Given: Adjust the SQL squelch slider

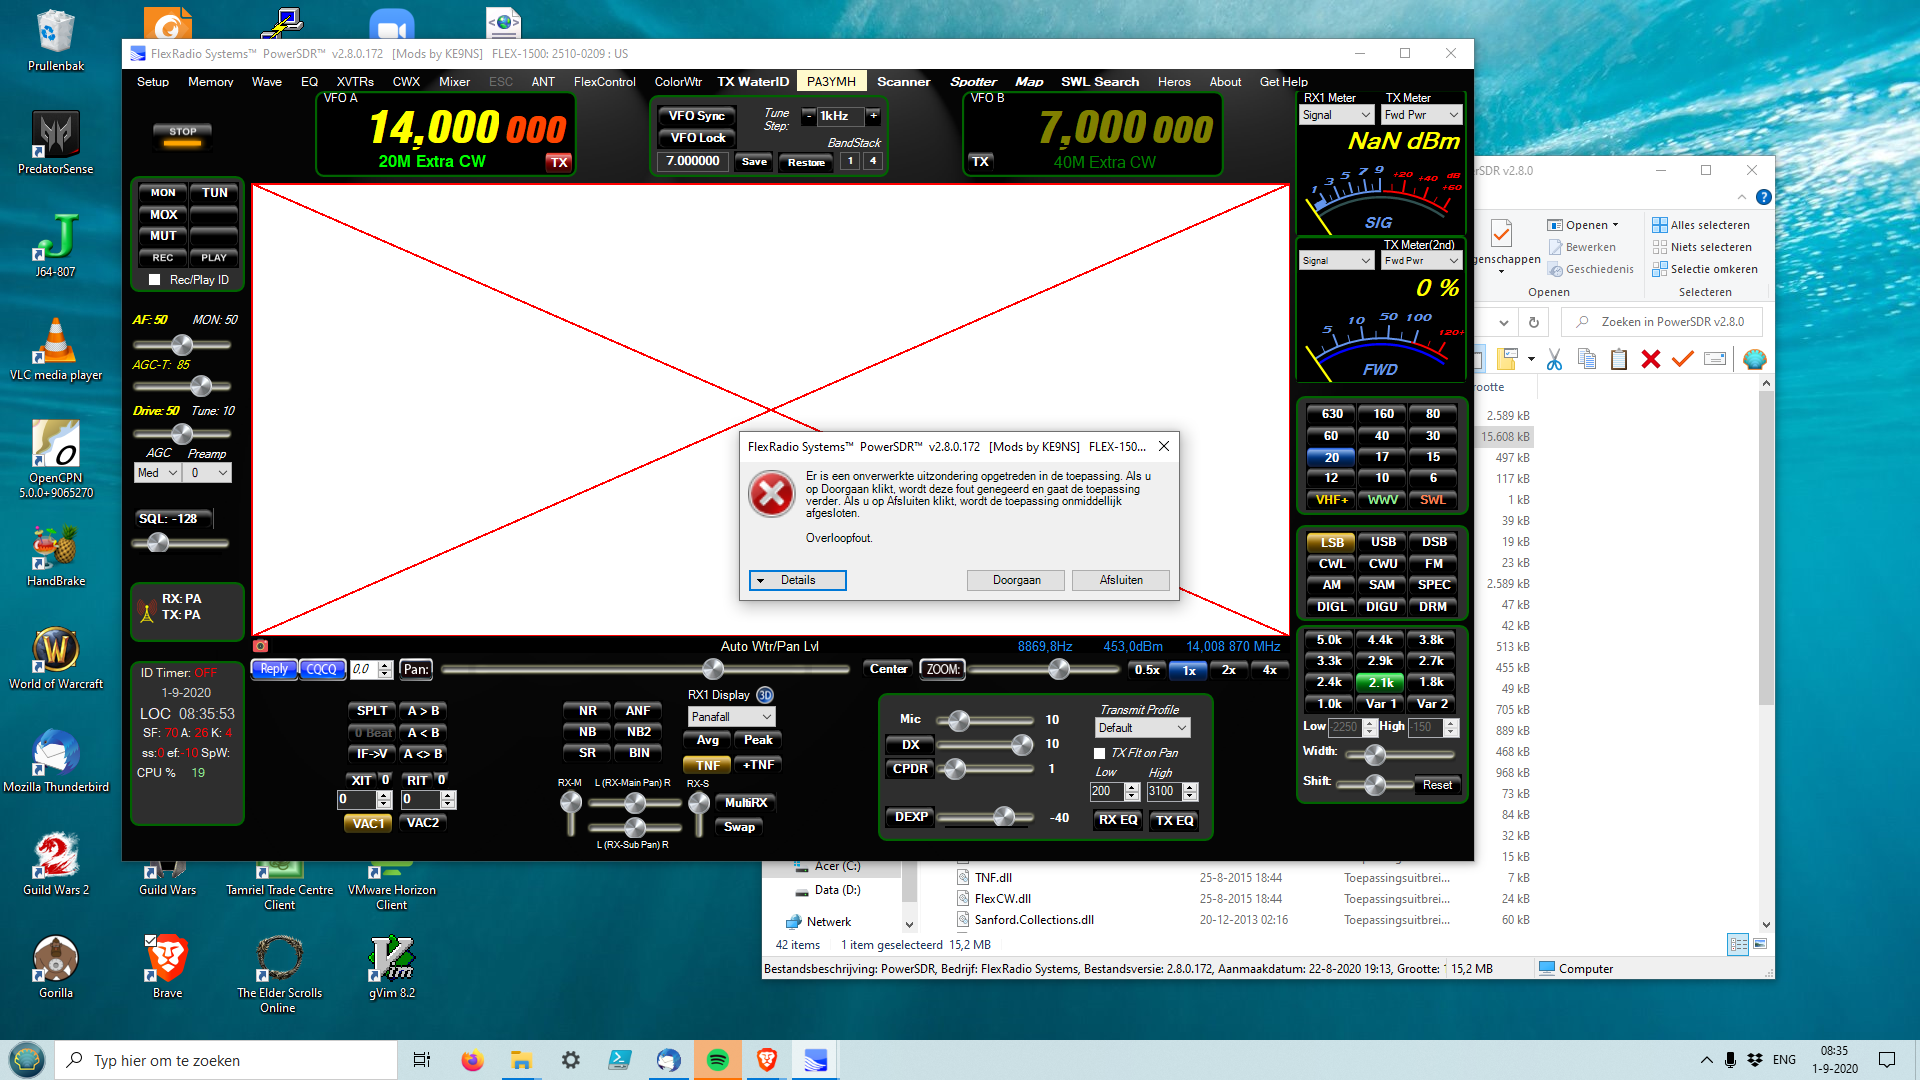Looking at the screenshot, I should click(x=181, y=543).
